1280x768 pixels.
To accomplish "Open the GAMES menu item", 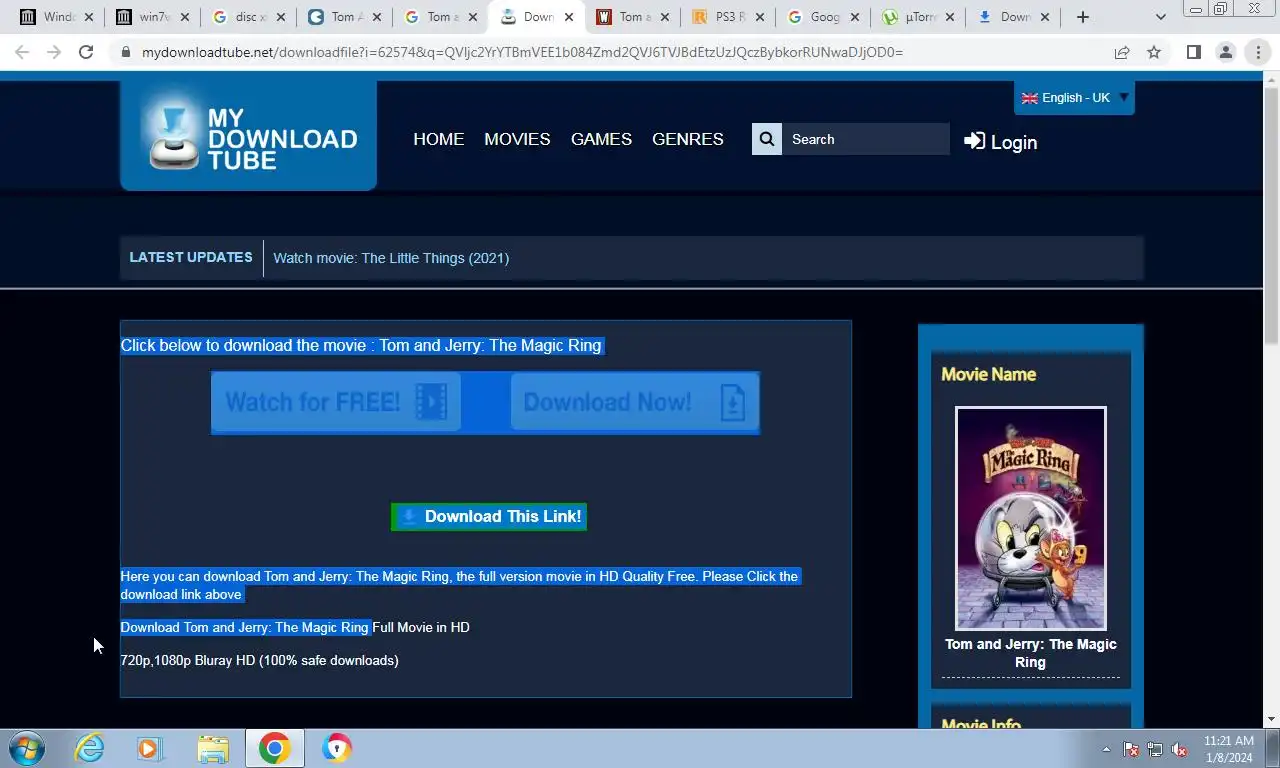I will coord(601,139).
